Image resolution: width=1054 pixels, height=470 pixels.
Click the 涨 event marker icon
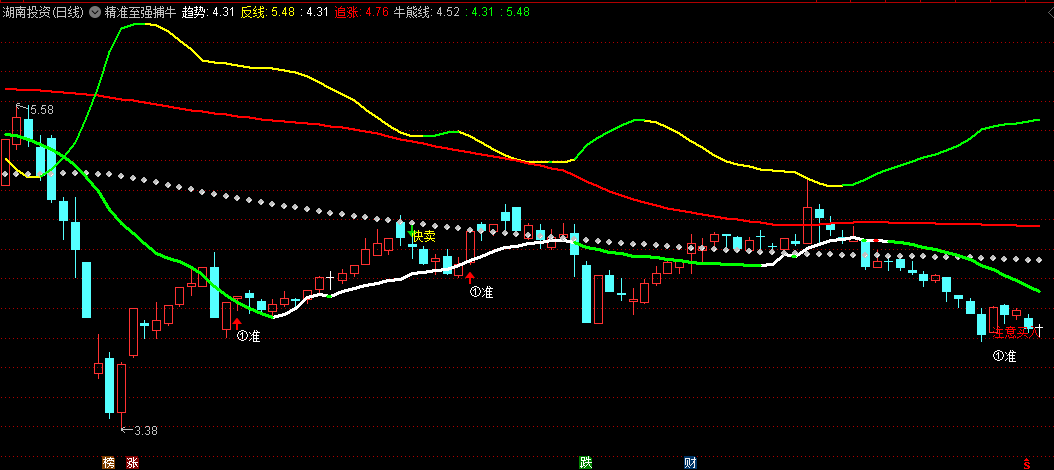point(132,463)
